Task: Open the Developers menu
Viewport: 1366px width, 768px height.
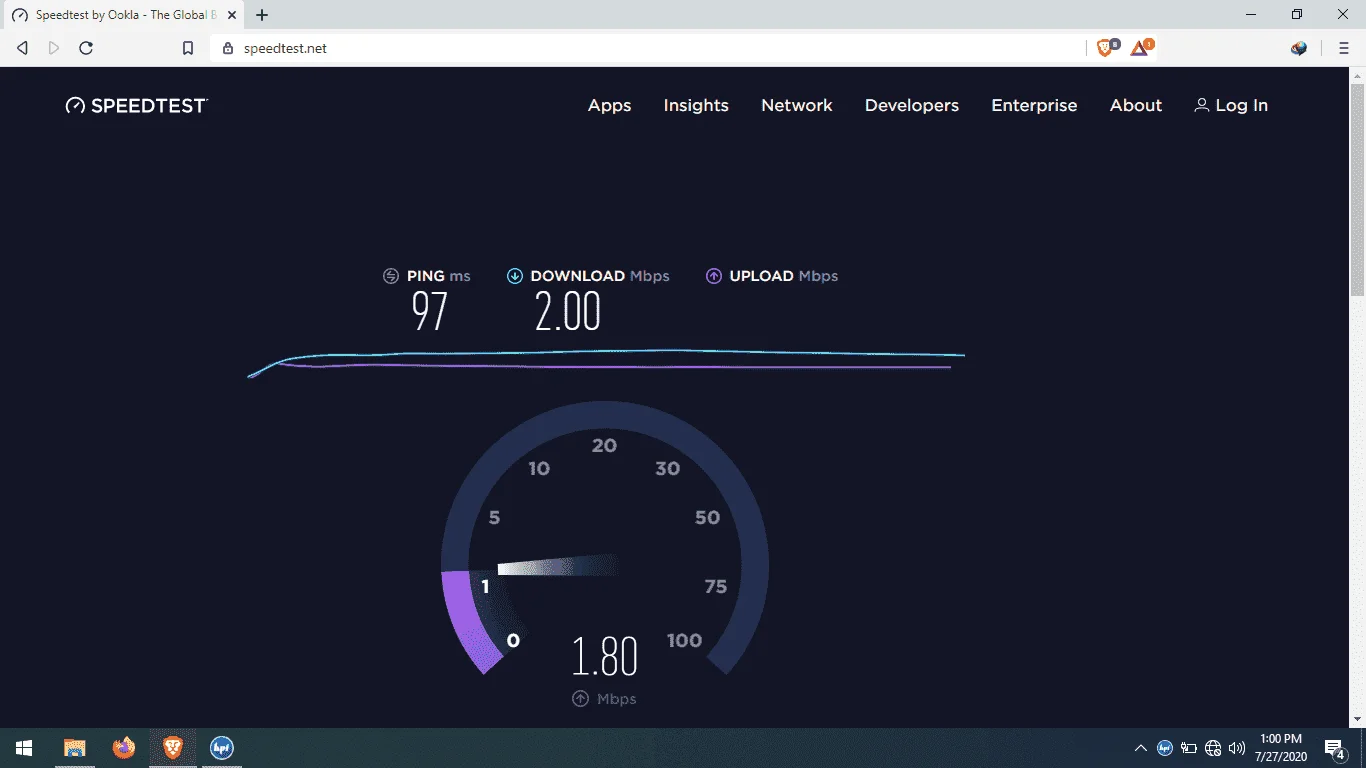Action: click(912, 105)
